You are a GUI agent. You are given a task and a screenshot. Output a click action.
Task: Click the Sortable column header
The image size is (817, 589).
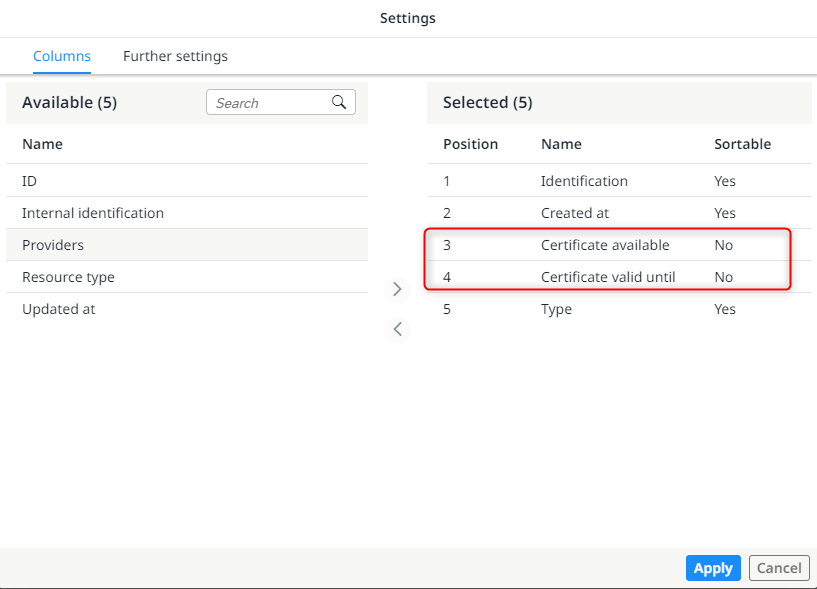tap(742, 144)
